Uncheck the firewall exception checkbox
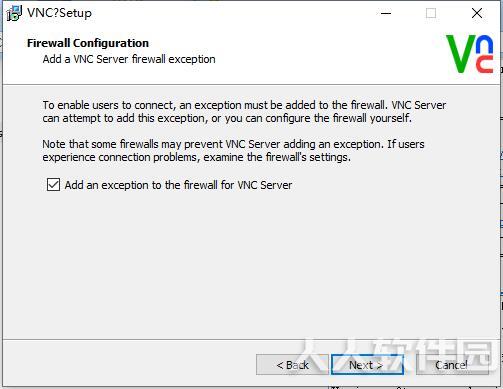 point(53,184)
